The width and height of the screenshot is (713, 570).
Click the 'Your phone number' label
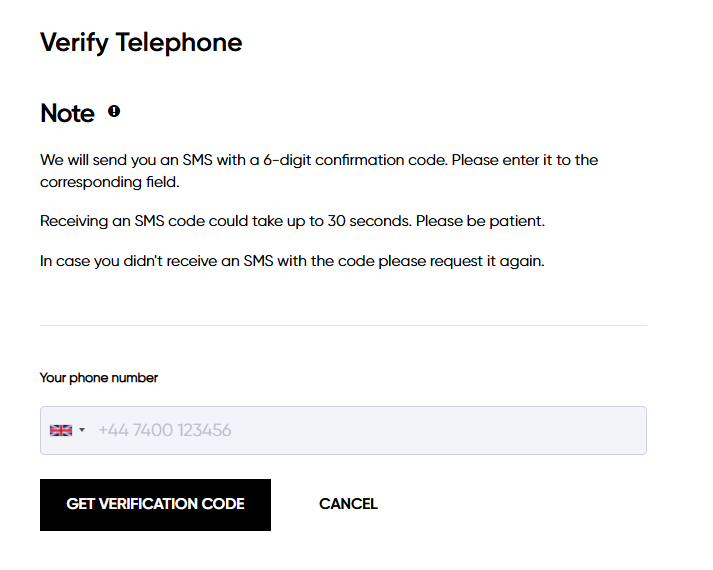point(99,378)
